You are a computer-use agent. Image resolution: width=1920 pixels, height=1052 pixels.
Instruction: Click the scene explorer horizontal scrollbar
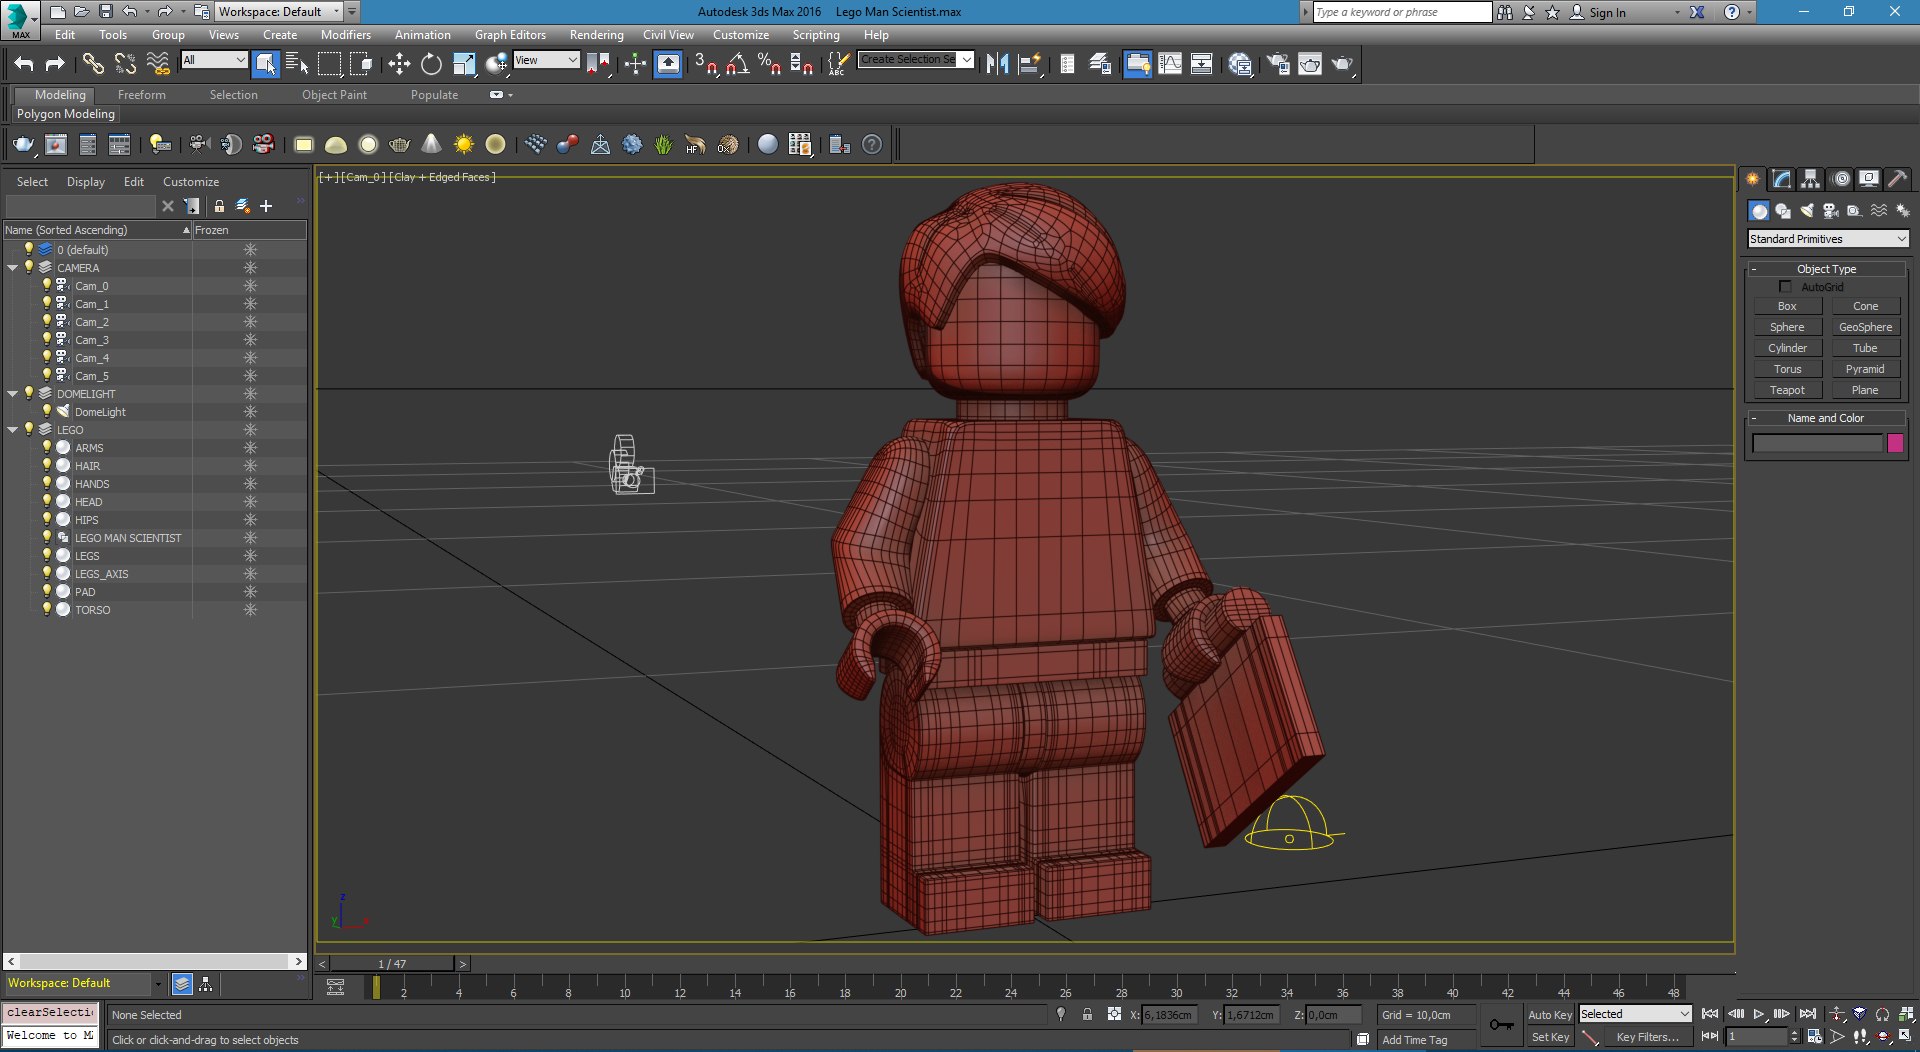(154, 961)
